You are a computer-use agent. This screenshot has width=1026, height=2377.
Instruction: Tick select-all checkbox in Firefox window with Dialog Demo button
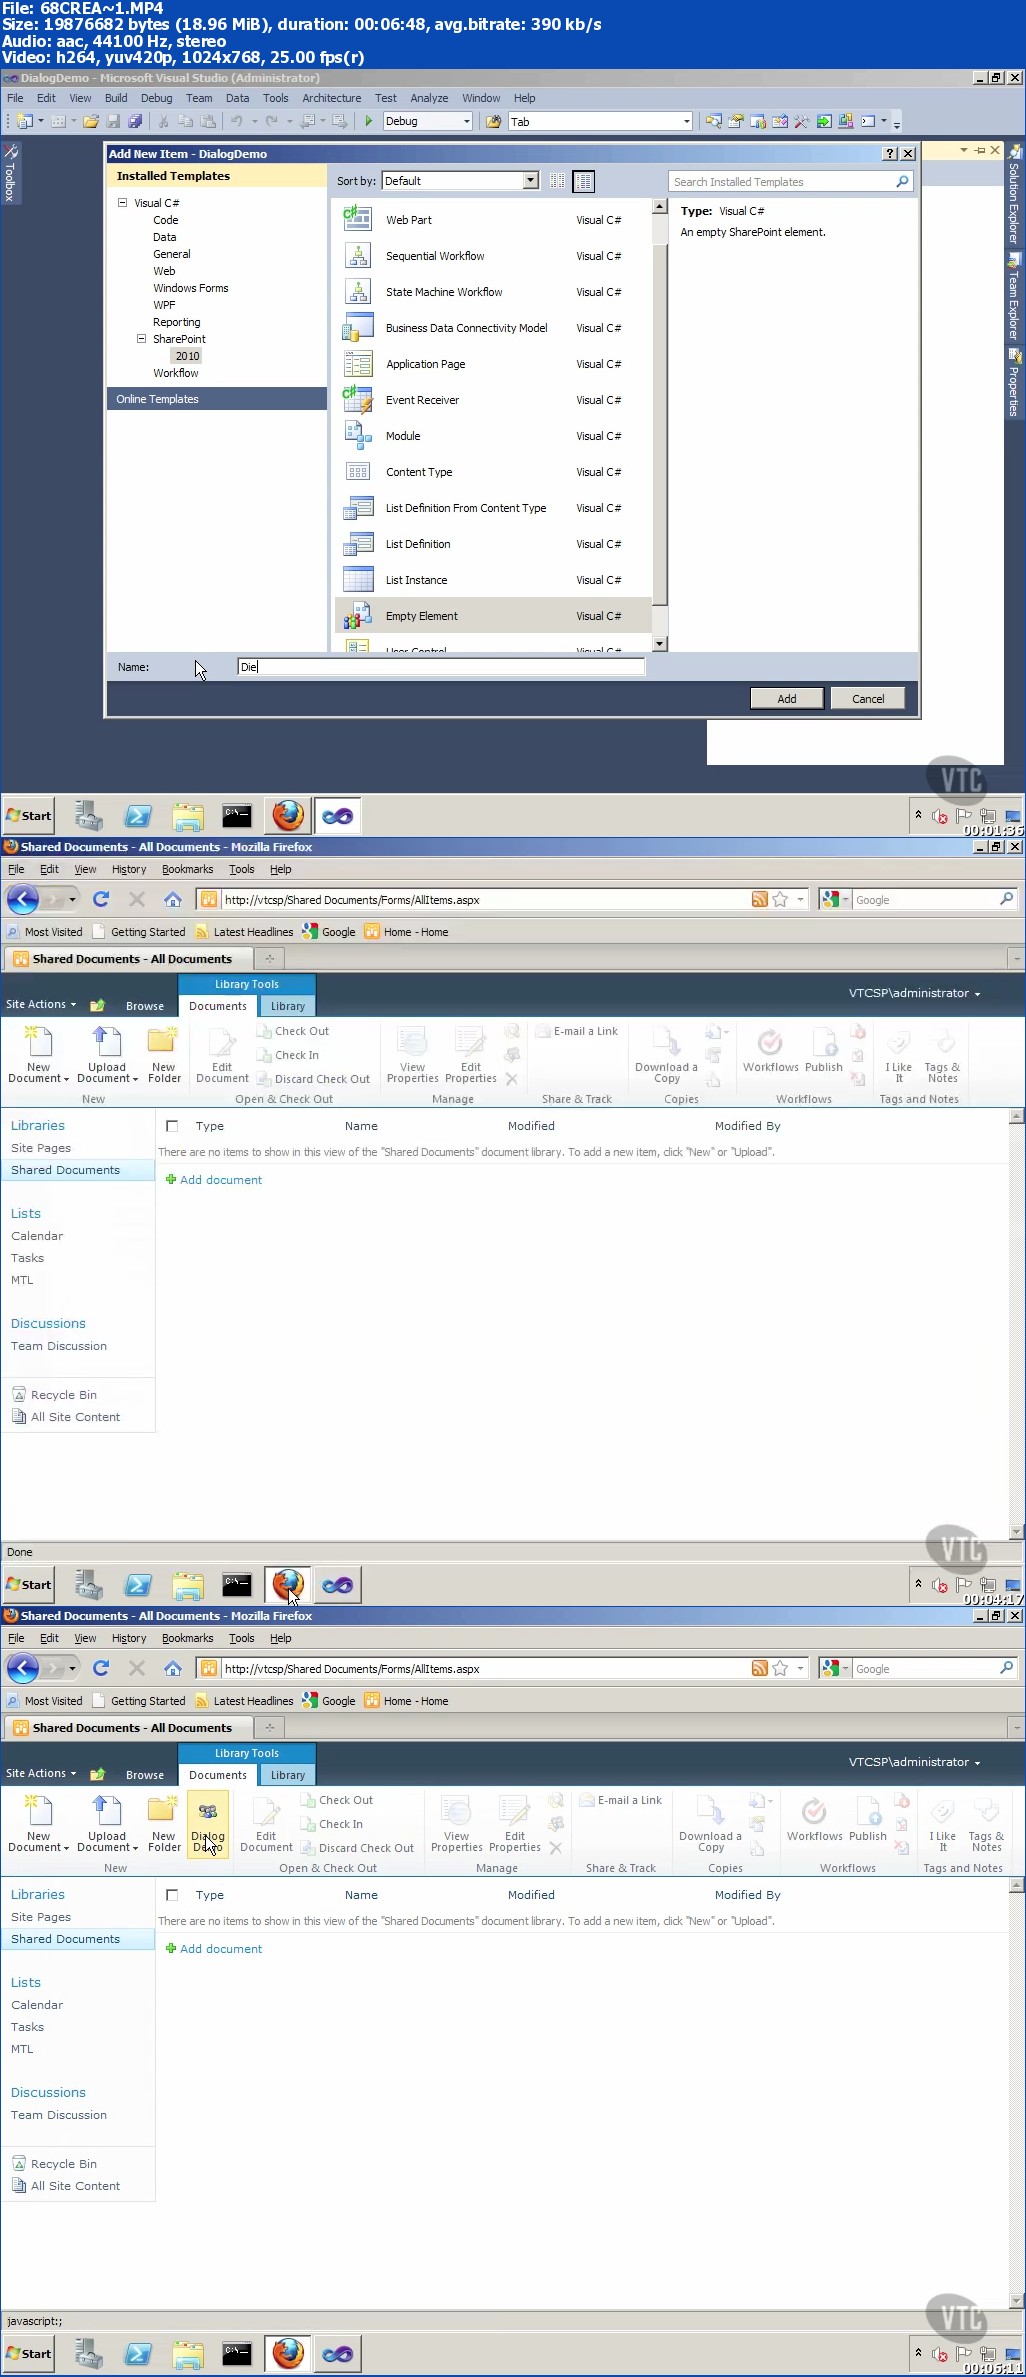click(x=172, y=1895)
